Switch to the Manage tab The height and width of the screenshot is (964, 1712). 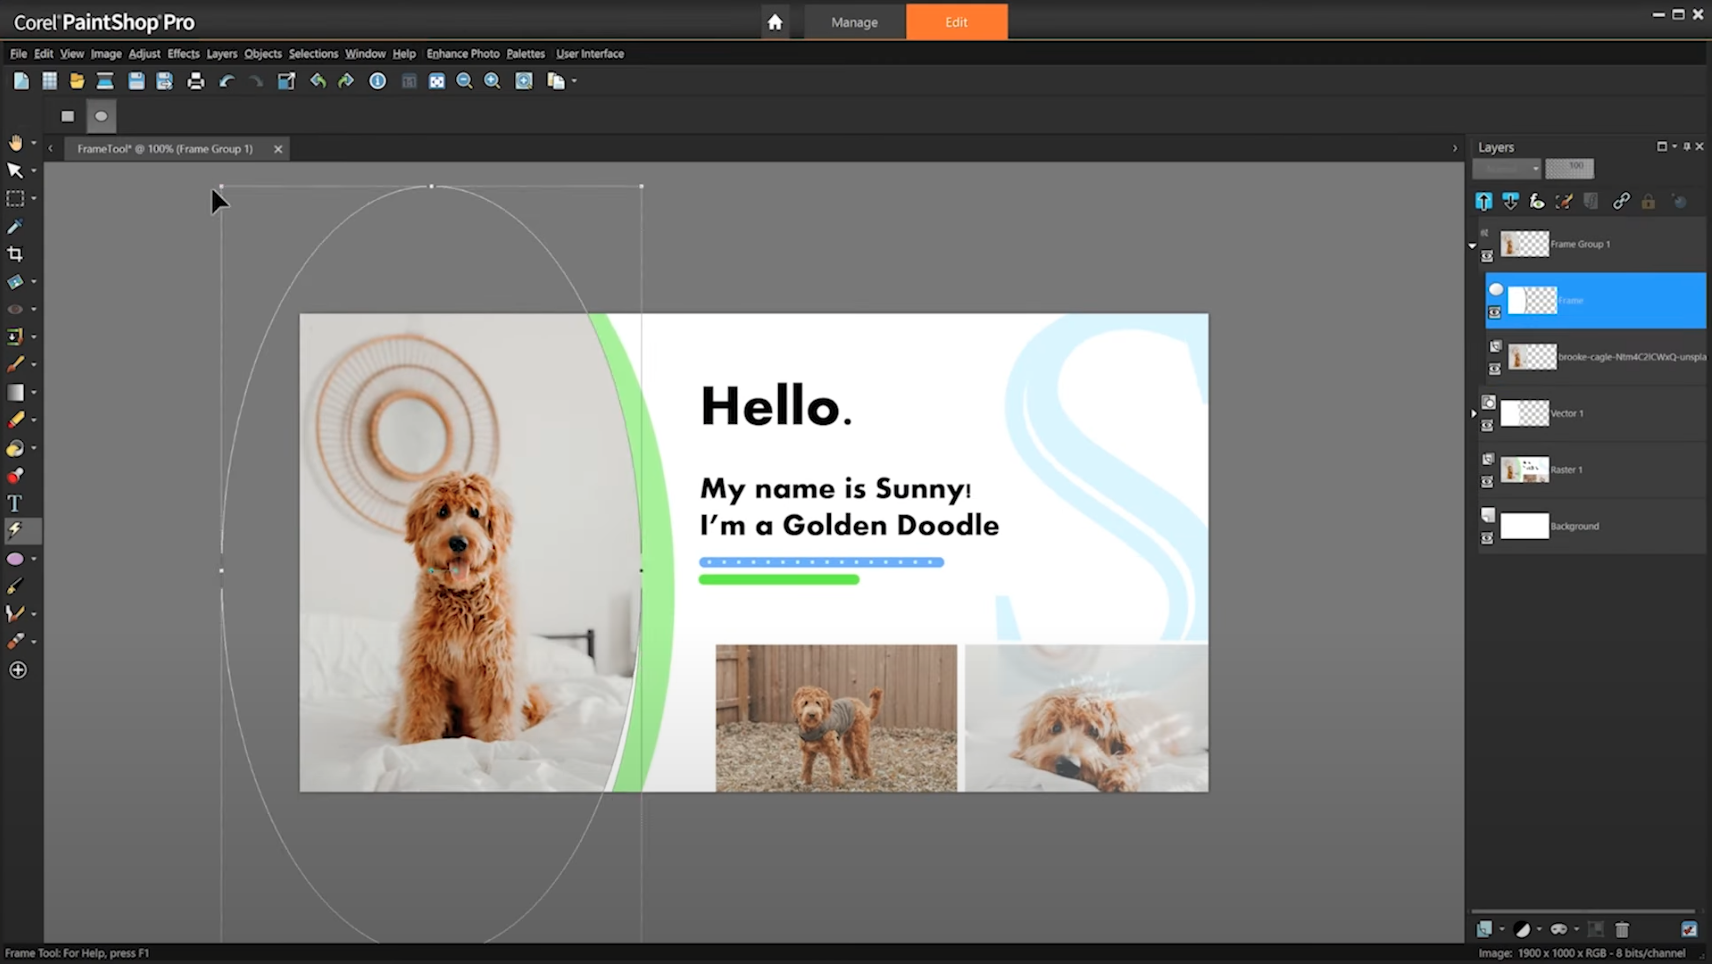click(x=854, y=22)
